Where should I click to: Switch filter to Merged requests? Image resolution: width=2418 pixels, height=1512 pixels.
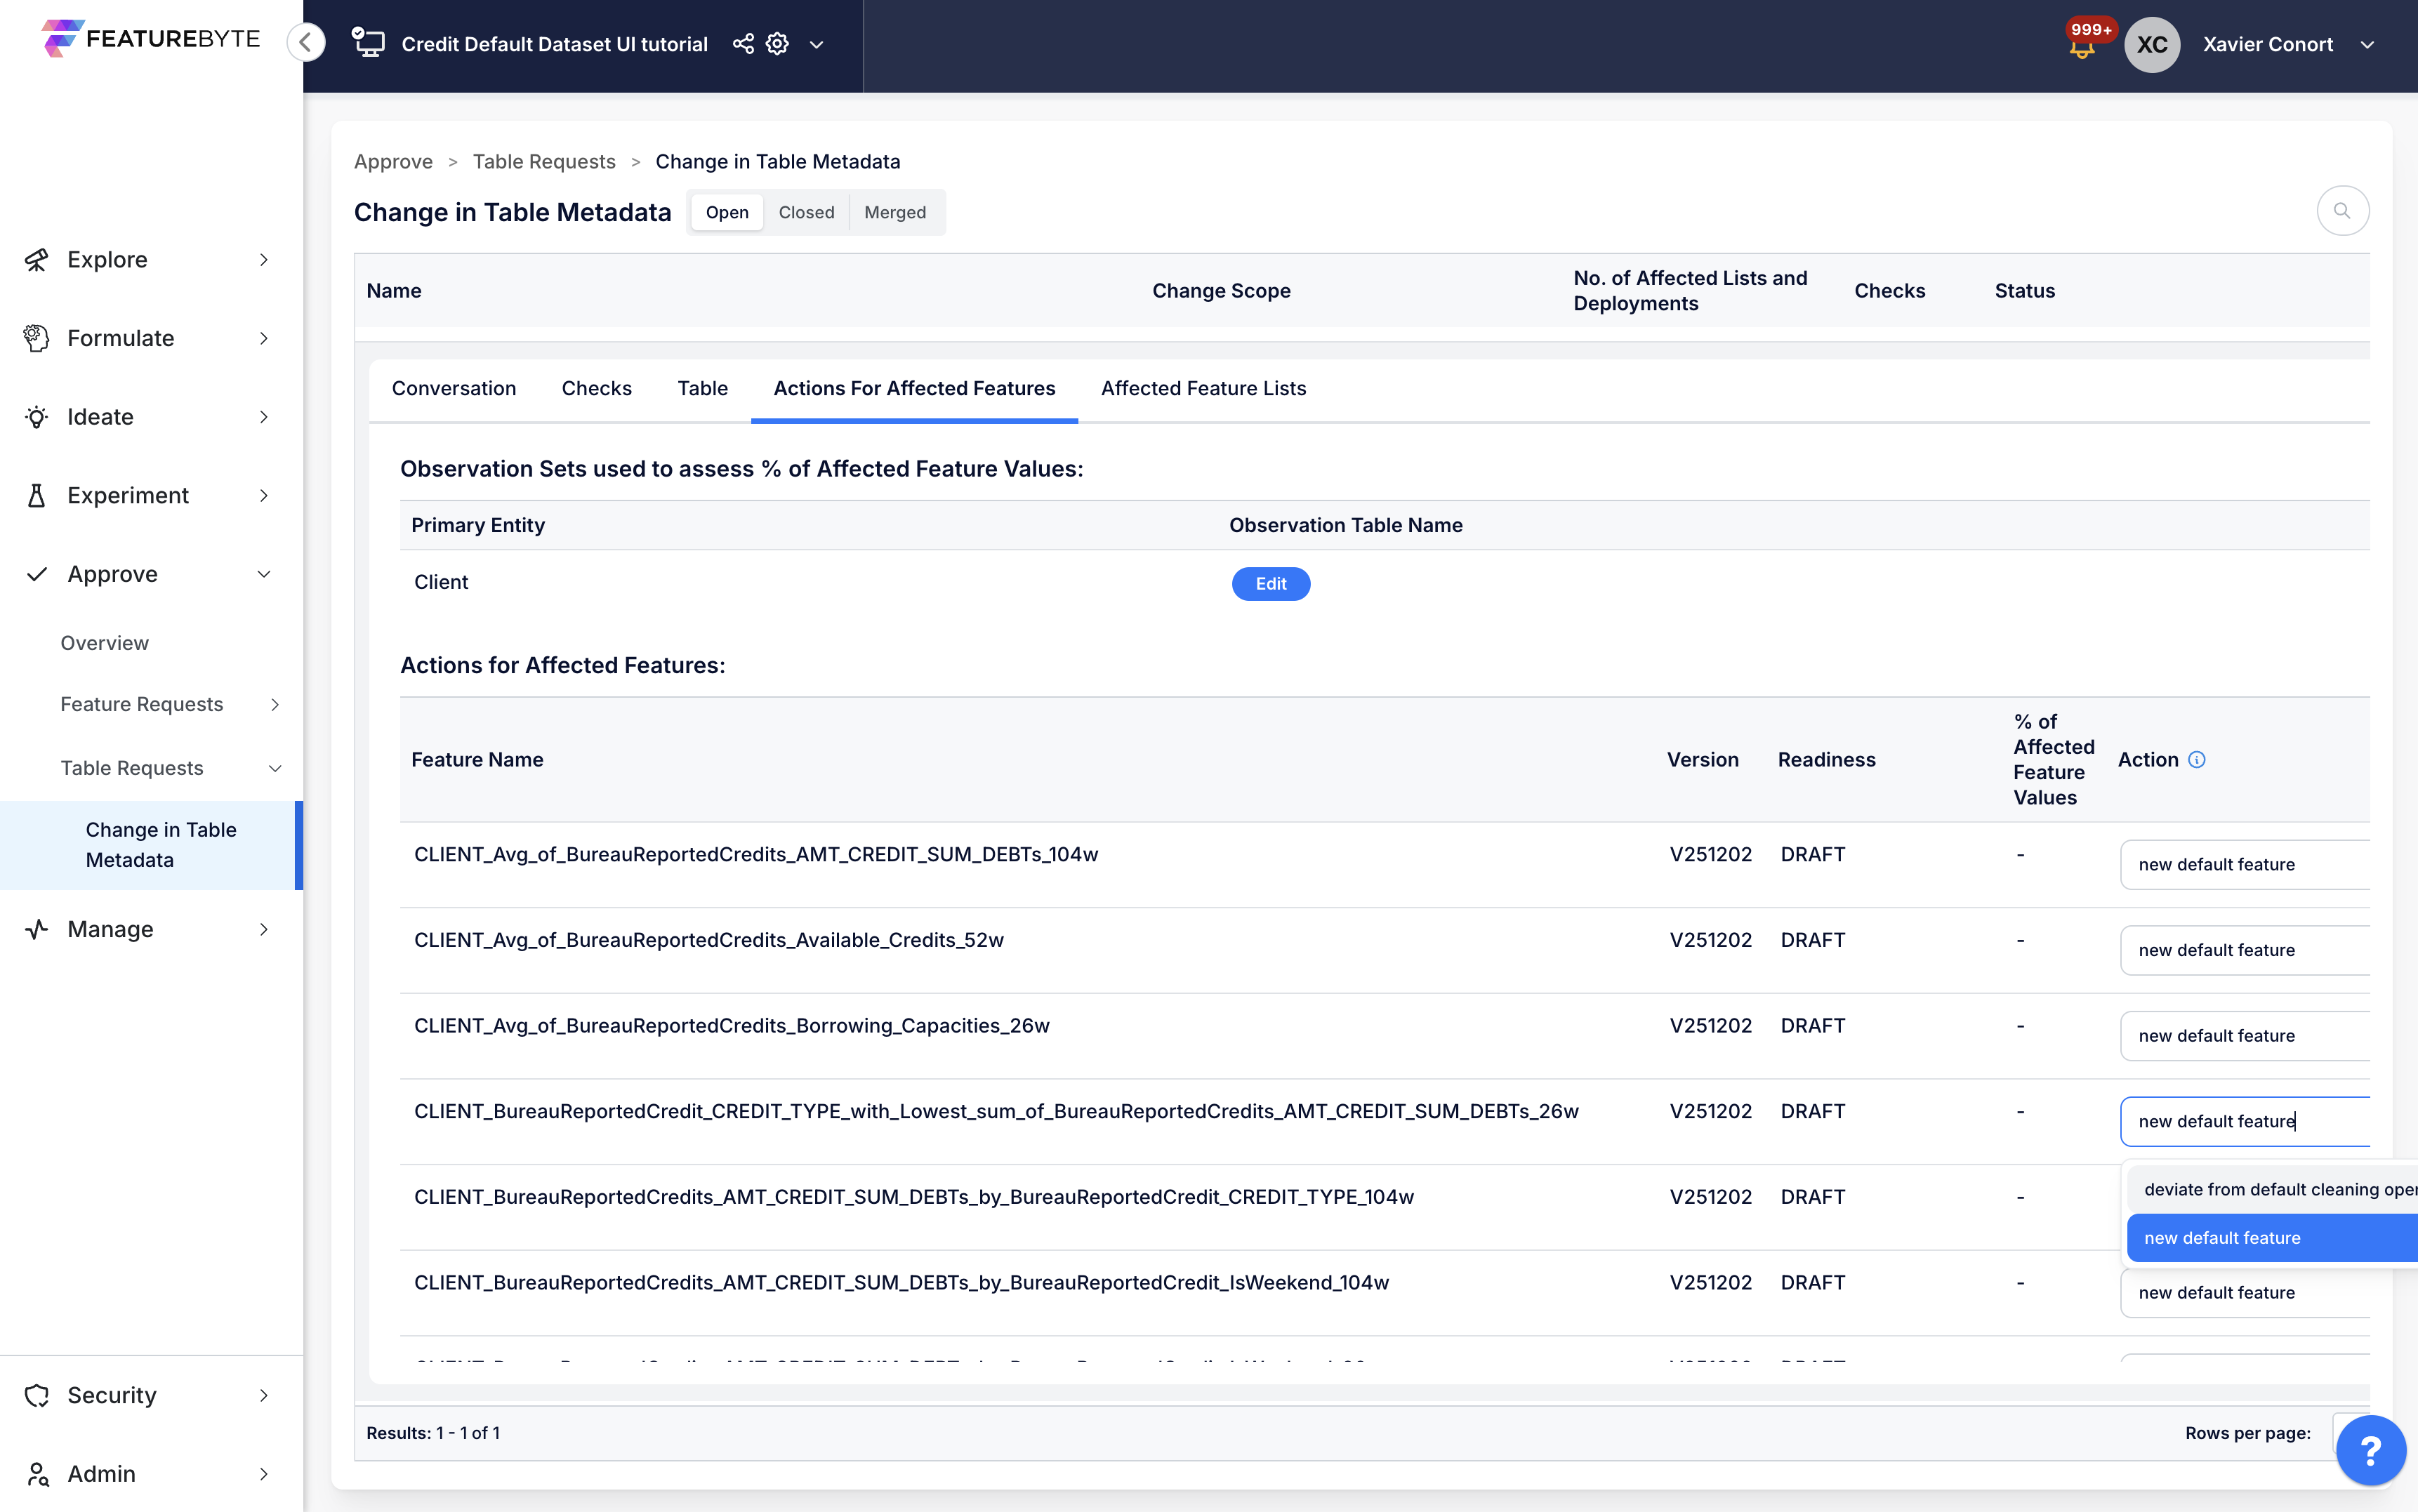(894, 212)
